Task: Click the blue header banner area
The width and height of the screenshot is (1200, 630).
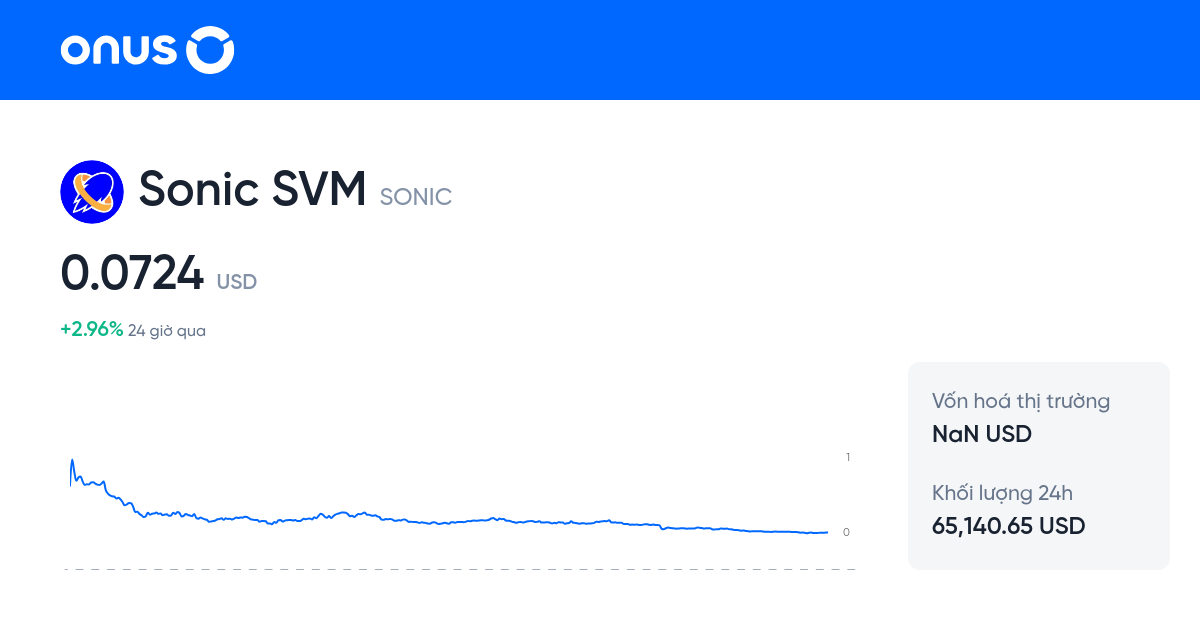Action: pos(600,50)
